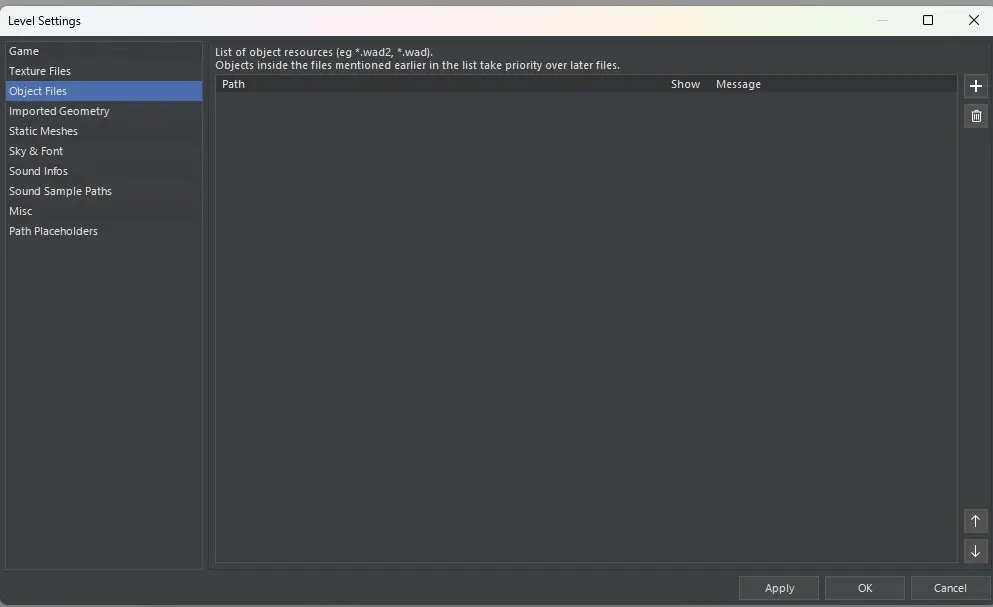Select the Object Files category
The width and height of the screenshot is (993, 607).
(x=38, y=91)
